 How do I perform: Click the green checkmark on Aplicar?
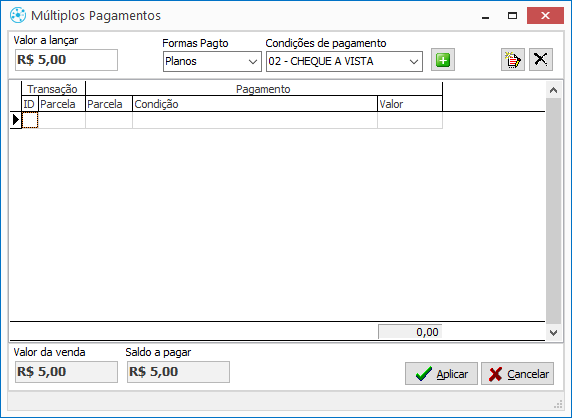tap(424, 374)
